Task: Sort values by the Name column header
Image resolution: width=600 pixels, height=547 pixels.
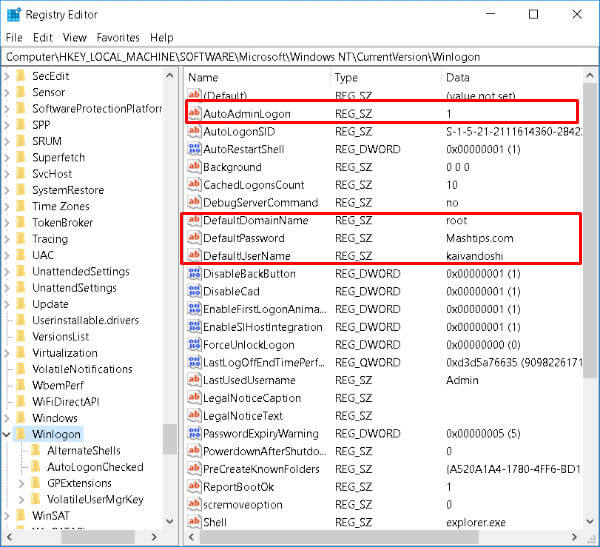Action: click(257, 77)
